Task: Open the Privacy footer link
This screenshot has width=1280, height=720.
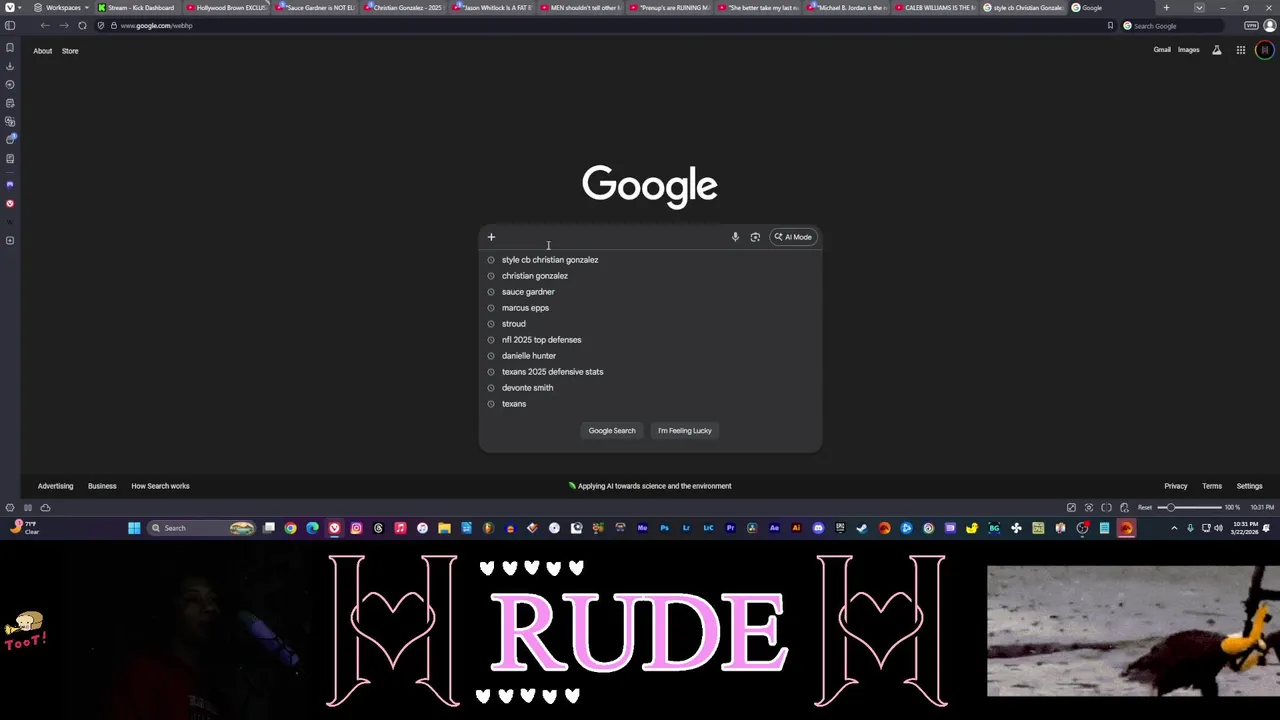Action: [x=1176, y=486]
